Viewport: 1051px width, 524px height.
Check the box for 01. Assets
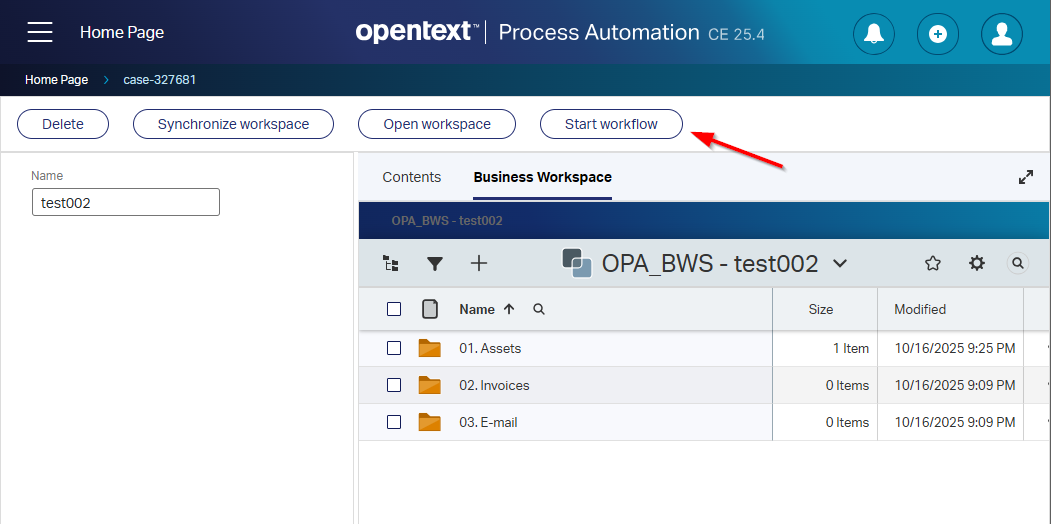394,348
